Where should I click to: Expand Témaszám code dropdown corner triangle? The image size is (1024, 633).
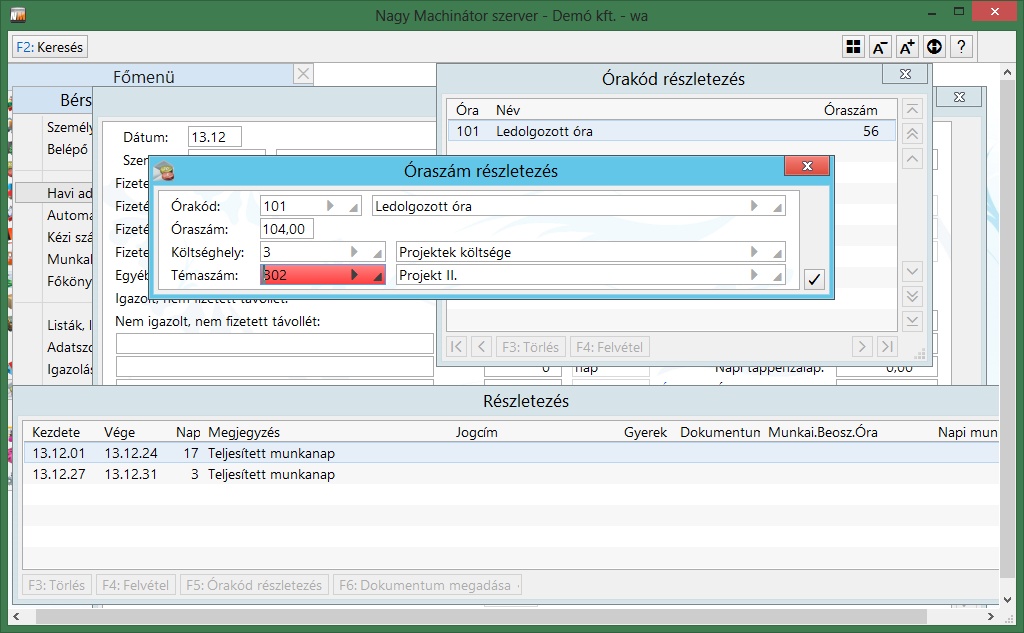click(x=377, y=276)
